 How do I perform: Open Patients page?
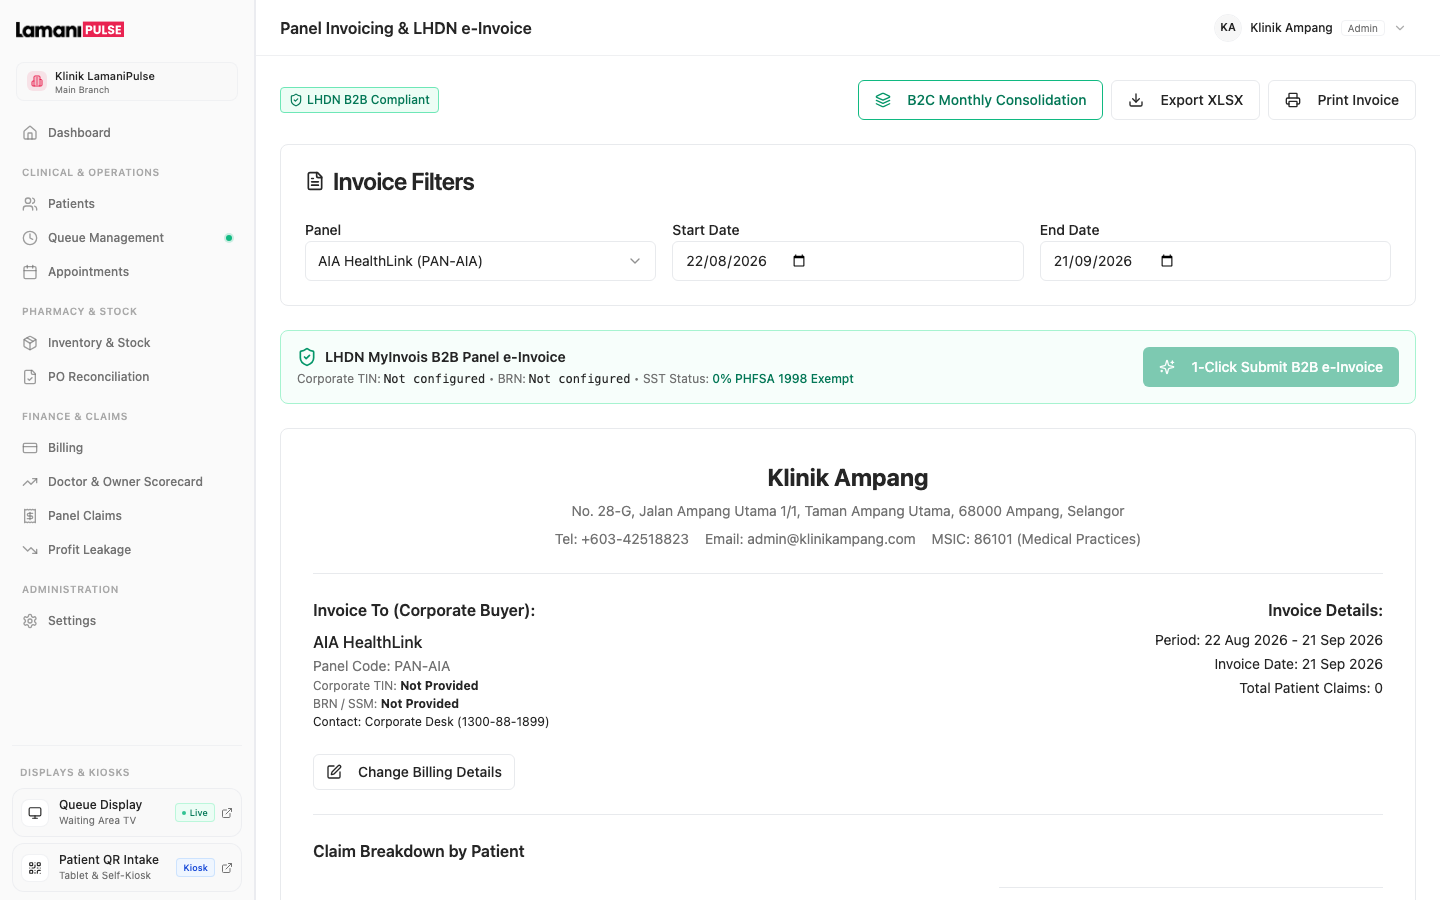click(x=127, y=204)
